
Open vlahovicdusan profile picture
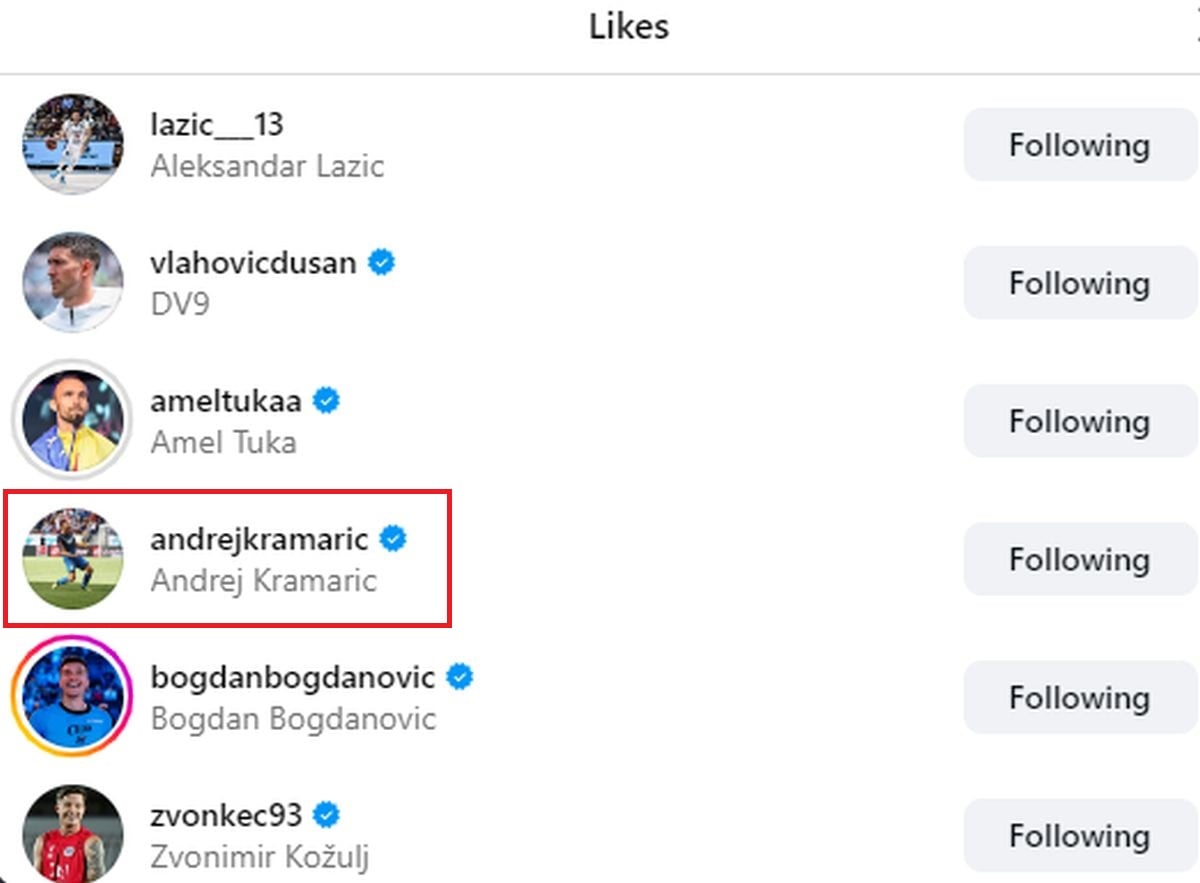(73, 282)
